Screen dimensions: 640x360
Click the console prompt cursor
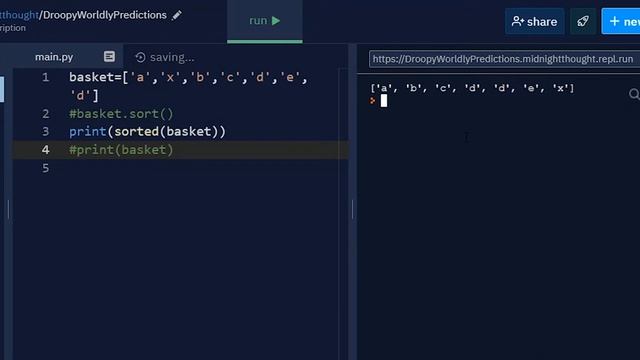point(384,100)
